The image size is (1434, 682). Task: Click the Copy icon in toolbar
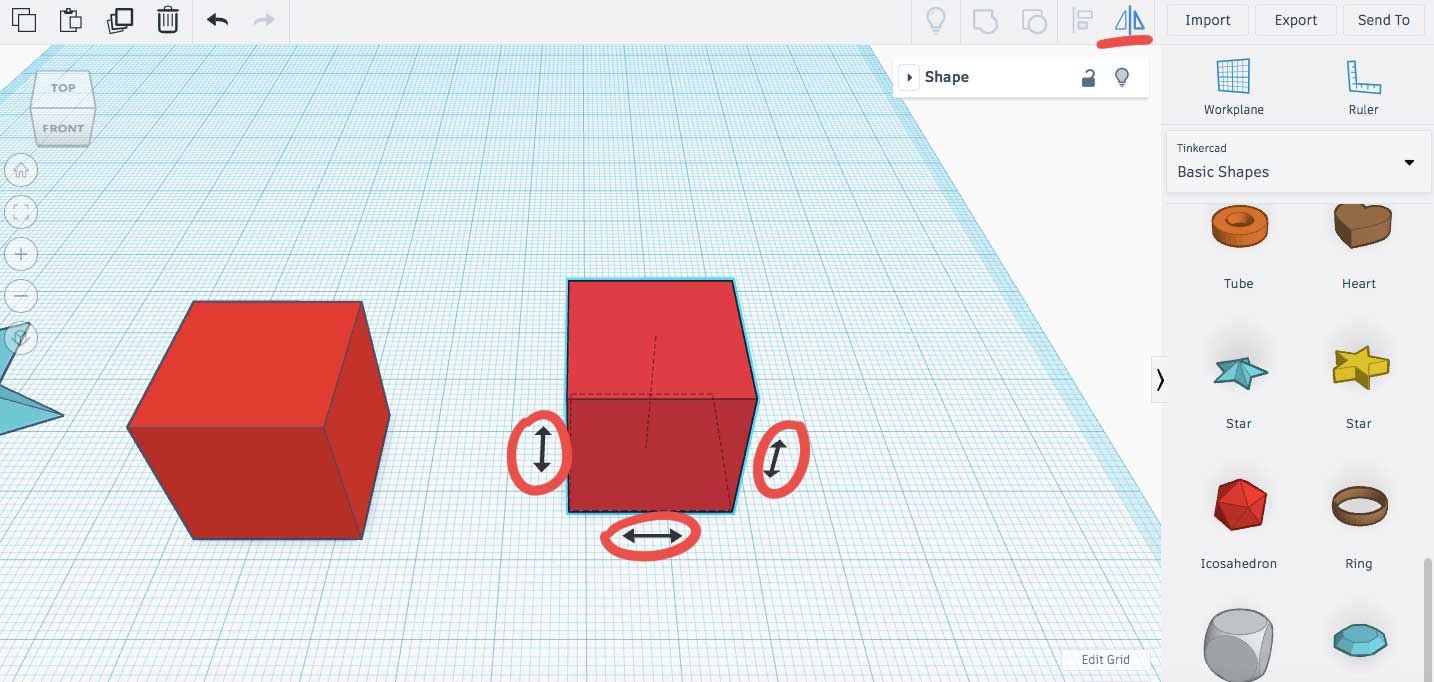coord(22,20)
